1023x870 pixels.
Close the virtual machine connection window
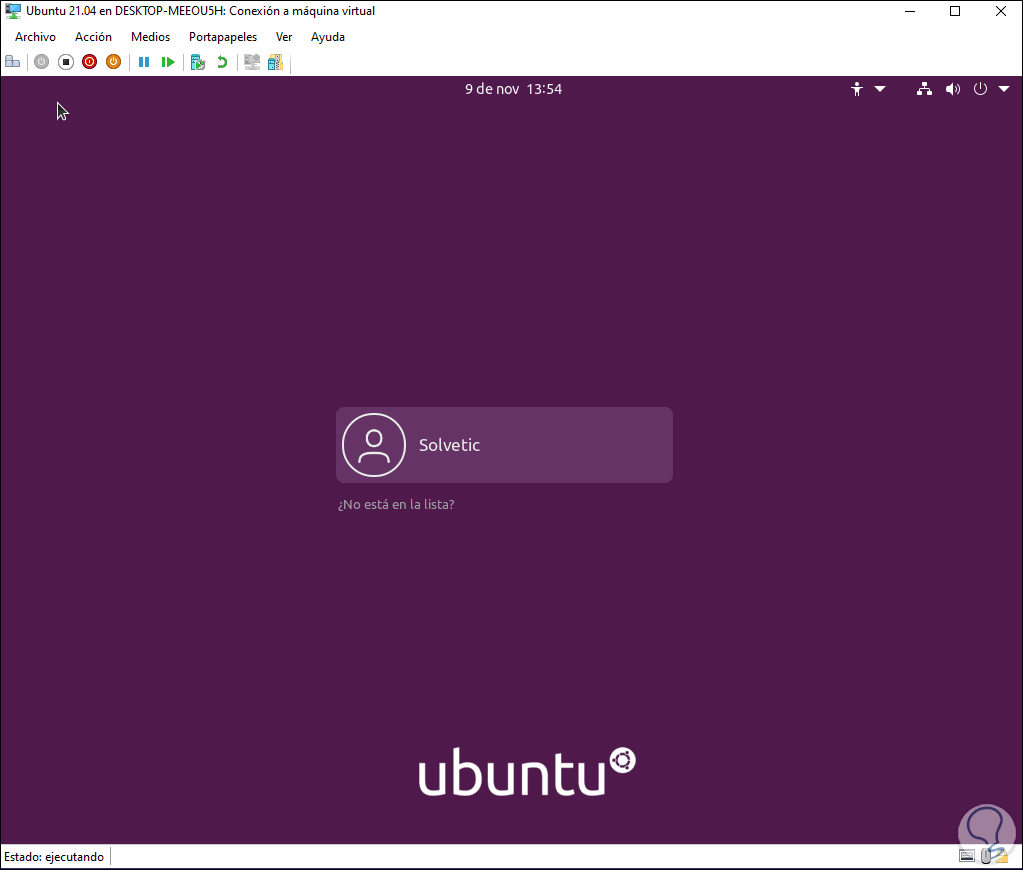point(1001,11)
